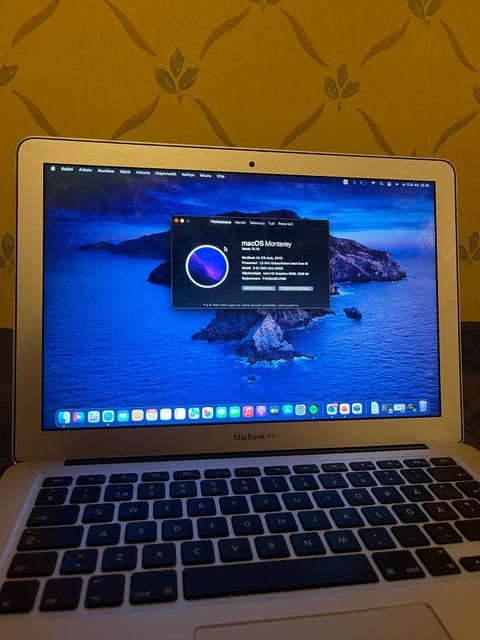This screenshot has width=480, height=640.
Task: Launch the App Store dock icon
Action: (x=288, y=410)
